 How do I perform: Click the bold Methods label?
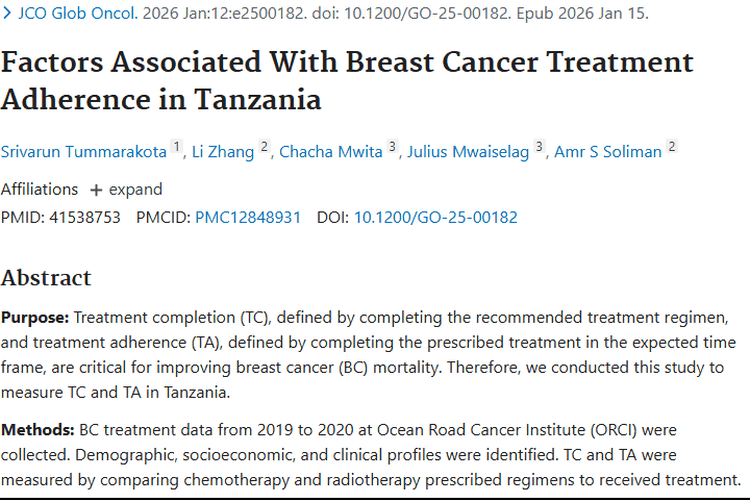38,430
